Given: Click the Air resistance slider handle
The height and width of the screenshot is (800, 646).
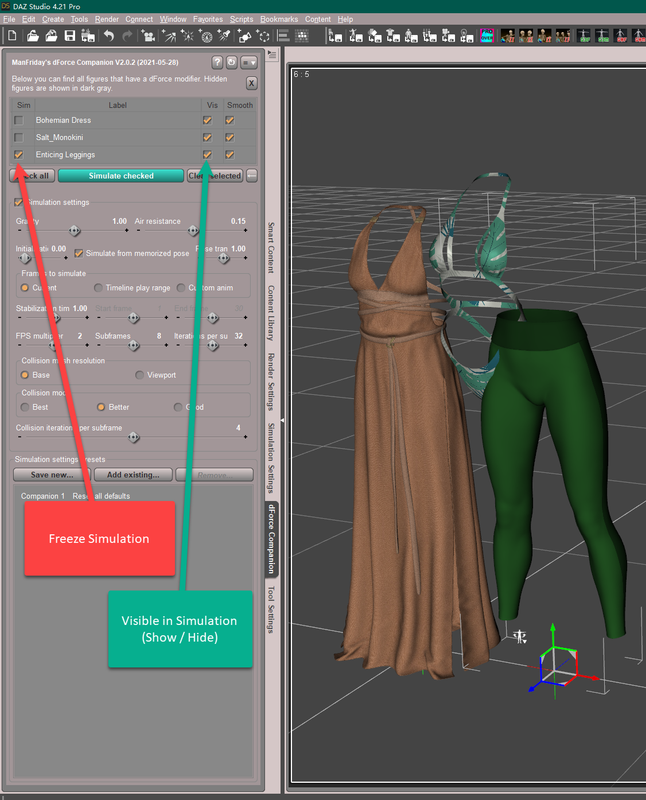Looking at the screenshot, I should click(193, 231).
